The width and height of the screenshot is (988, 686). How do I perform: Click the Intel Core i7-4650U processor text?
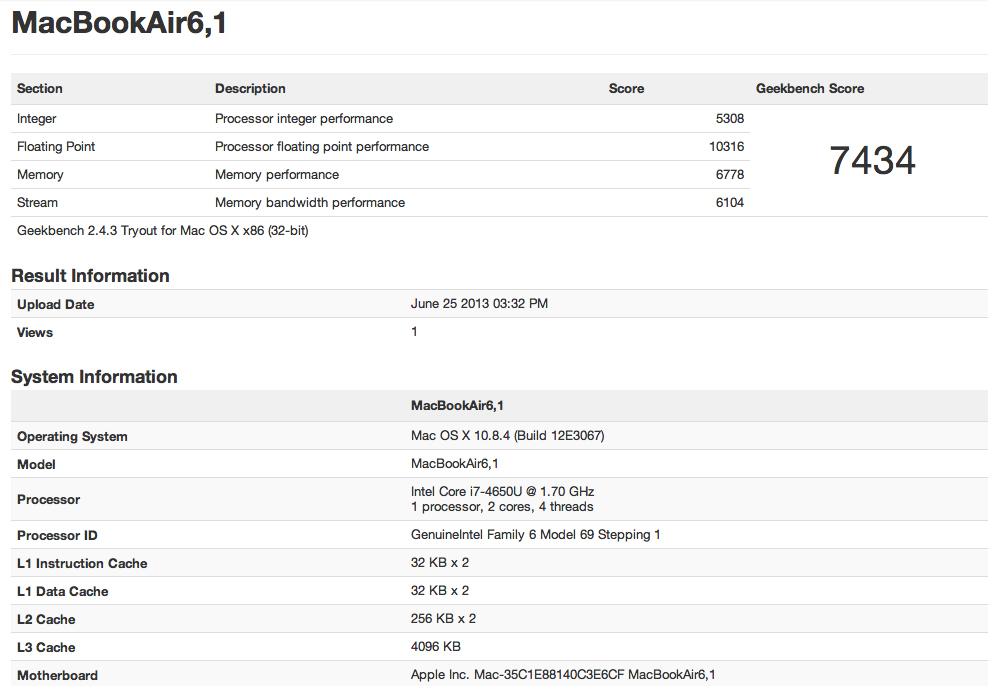coord(502,492)
